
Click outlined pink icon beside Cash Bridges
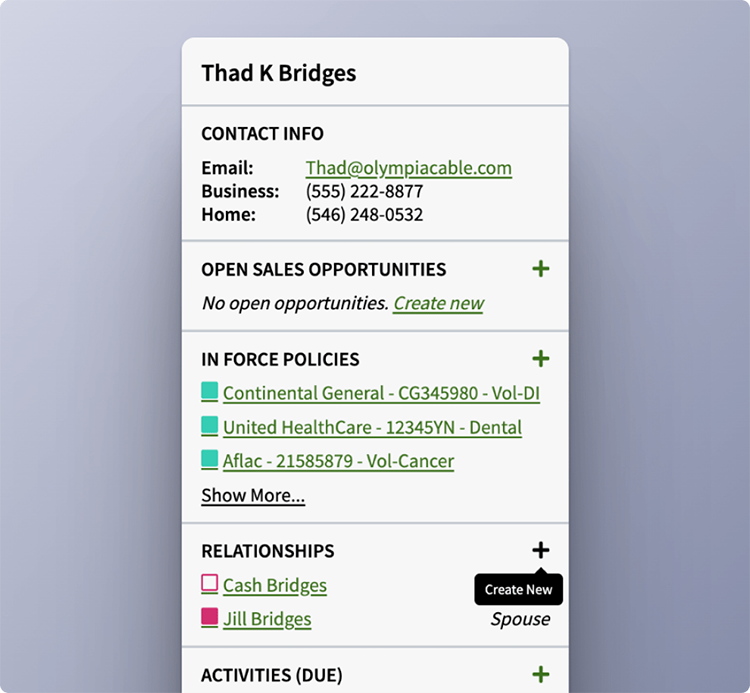point(210,584)
